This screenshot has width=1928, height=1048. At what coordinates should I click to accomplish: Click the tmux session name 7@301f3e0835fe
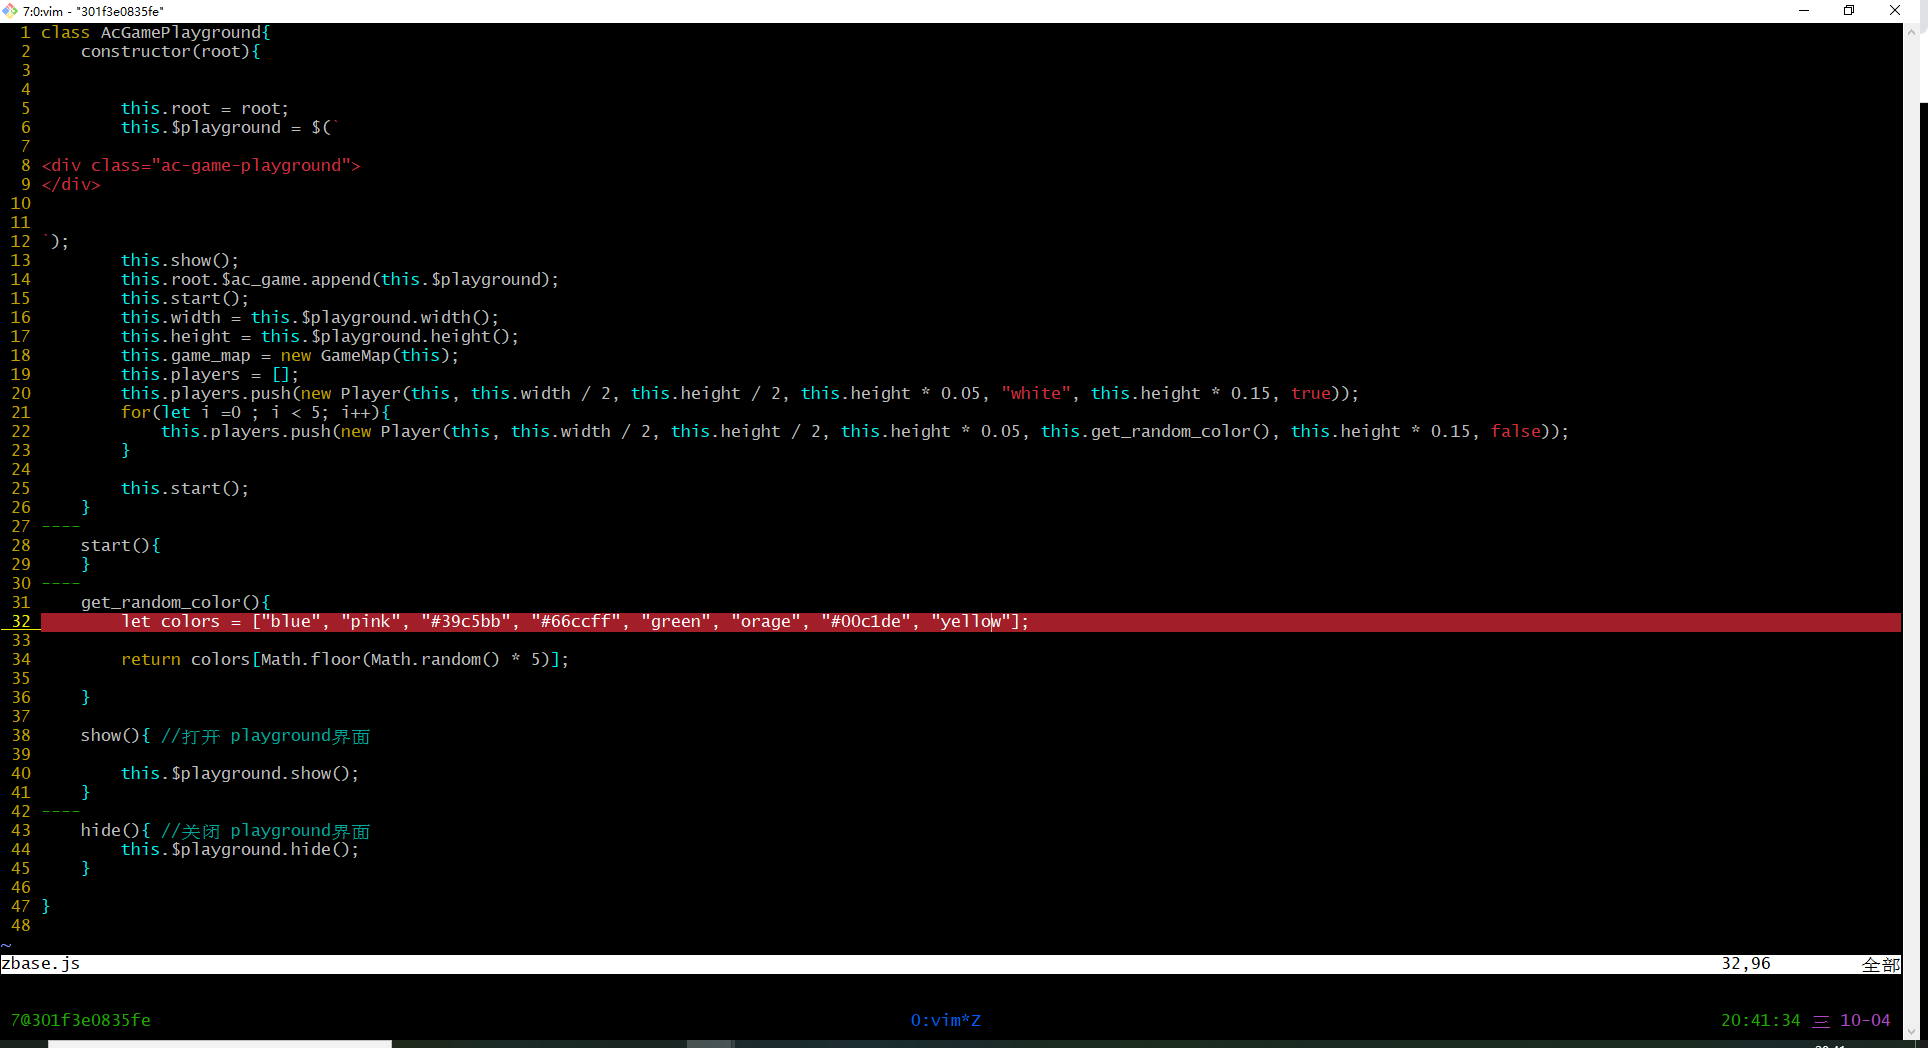click(x=81, y=1020)
